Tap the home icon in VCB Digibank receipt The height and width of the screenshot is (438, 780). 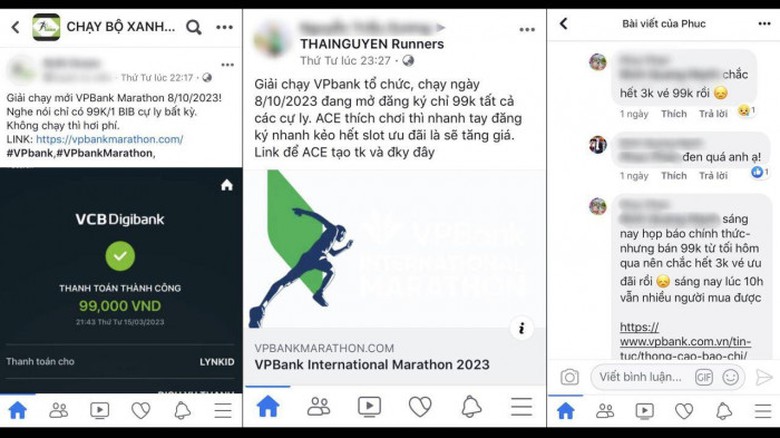[227, 186]
